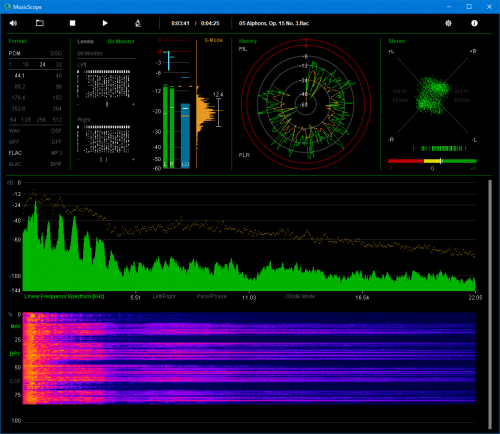Click the Left bit monitor grid
The width and height of the screenshot is (500, 434).
coord(104,84)
